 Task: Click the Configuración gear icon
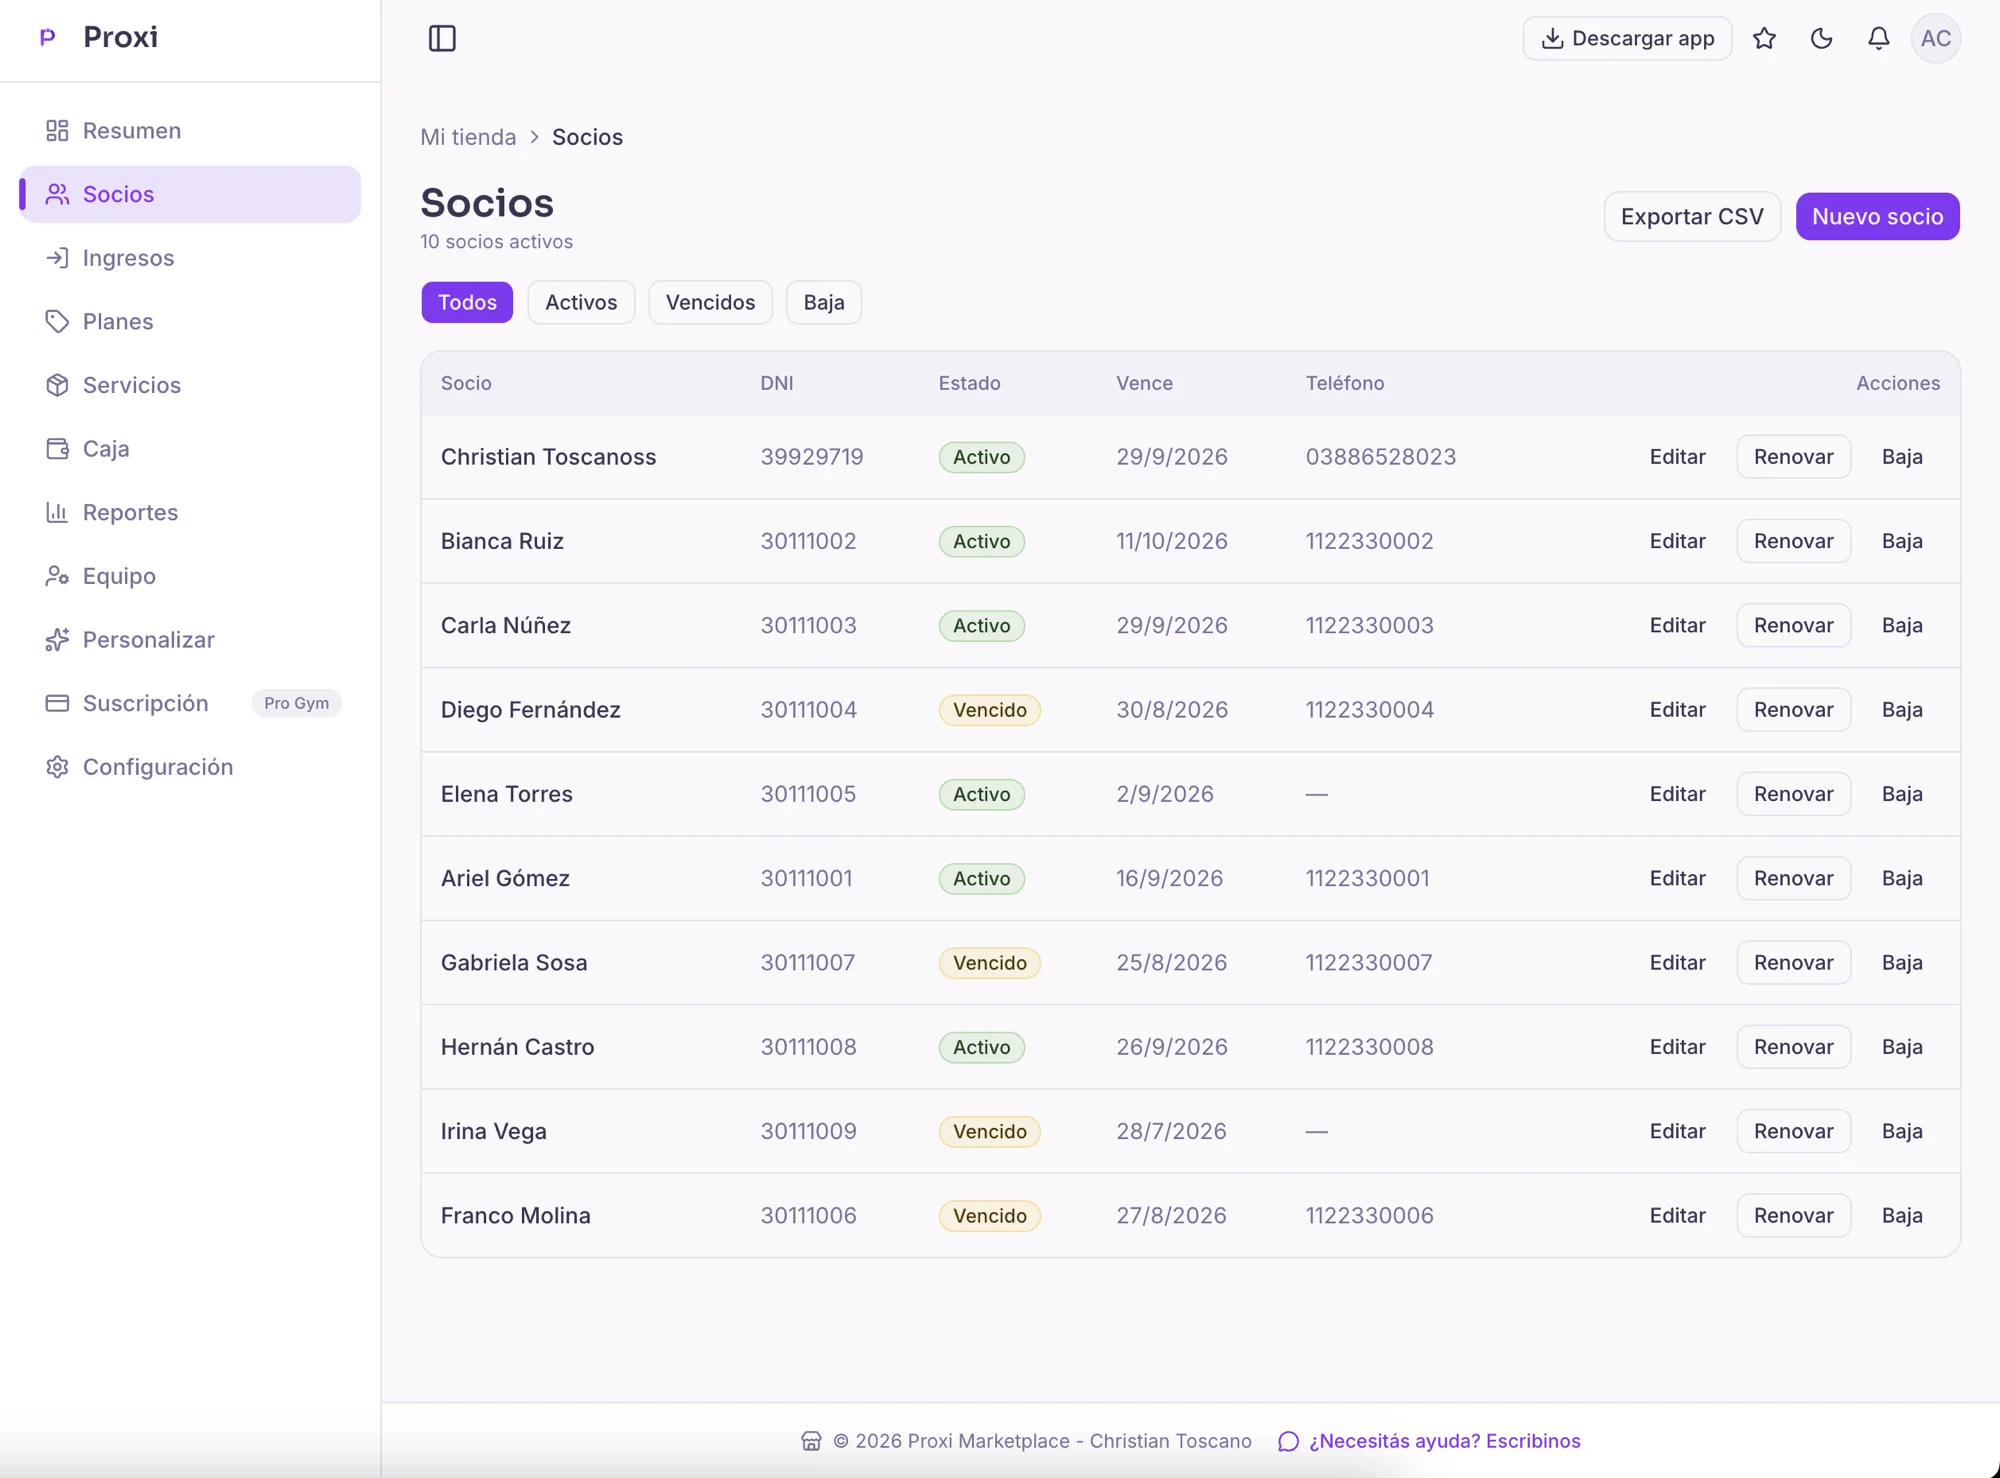pyautogui.click(x=57, y=767)
